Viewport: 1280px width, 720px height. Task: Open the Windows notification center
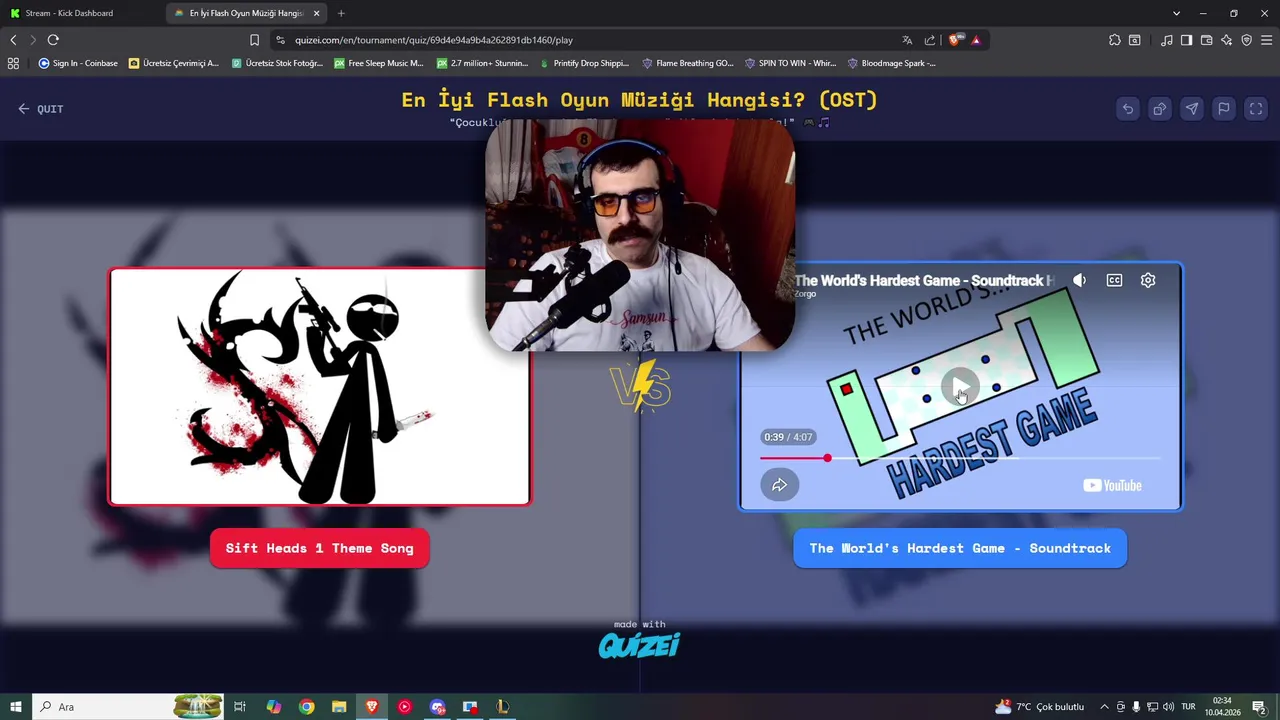coord(1259,707)
